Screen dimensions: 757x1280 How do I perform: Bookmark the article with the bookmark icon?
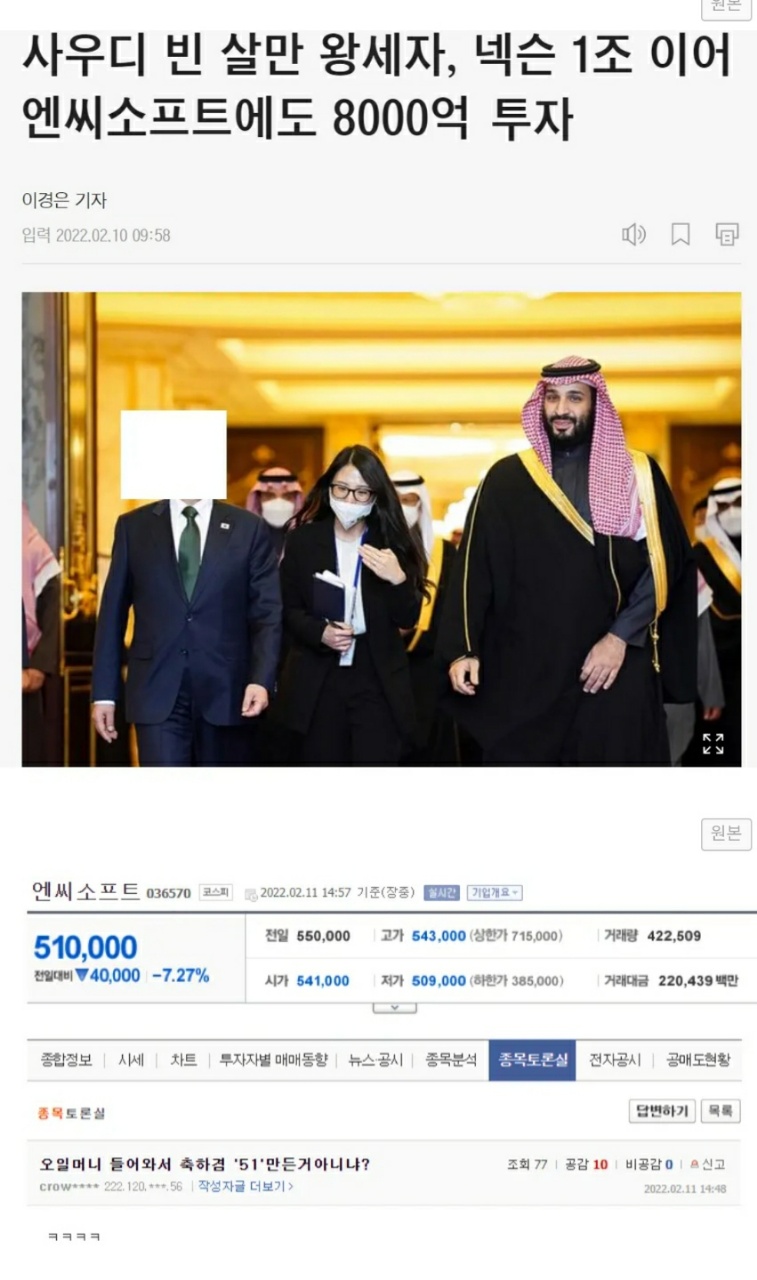click(680, 234)
